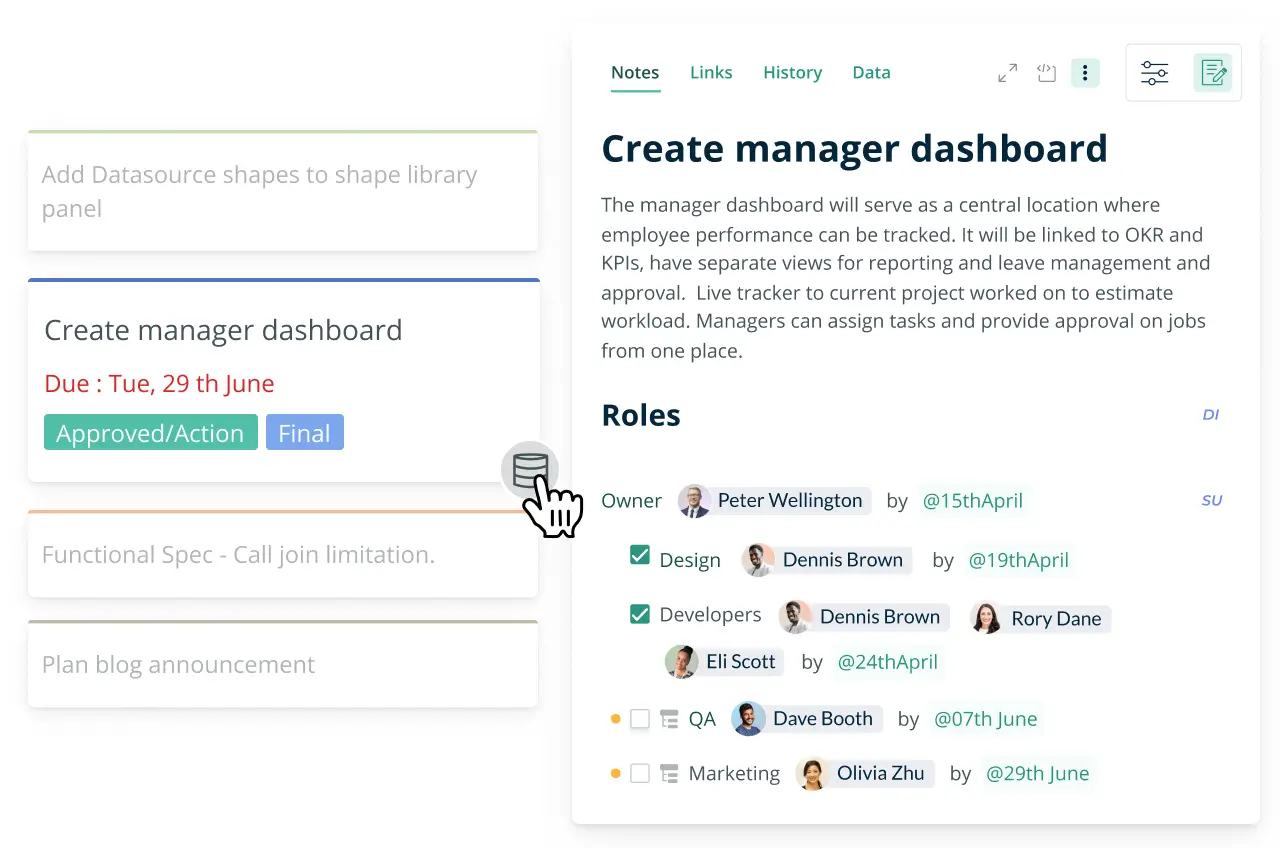1280x848 pixels.
Task: Click the subtask icon next to QA
Action: [669, 719]
